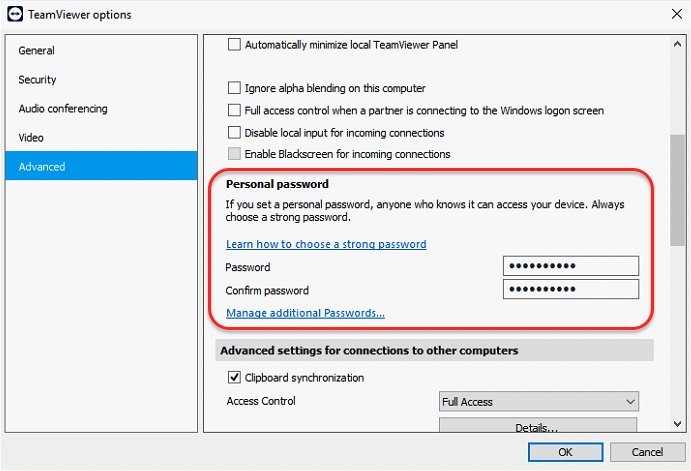Screen dimensions: 691x471
Task: Check Disable local input for incoming connections
Action: pos(234,132)
